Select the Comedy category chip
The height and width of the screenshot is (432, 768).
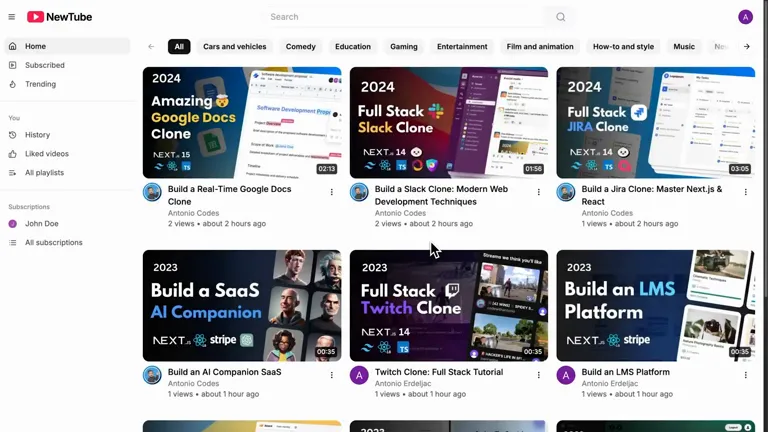click(301, 47)
